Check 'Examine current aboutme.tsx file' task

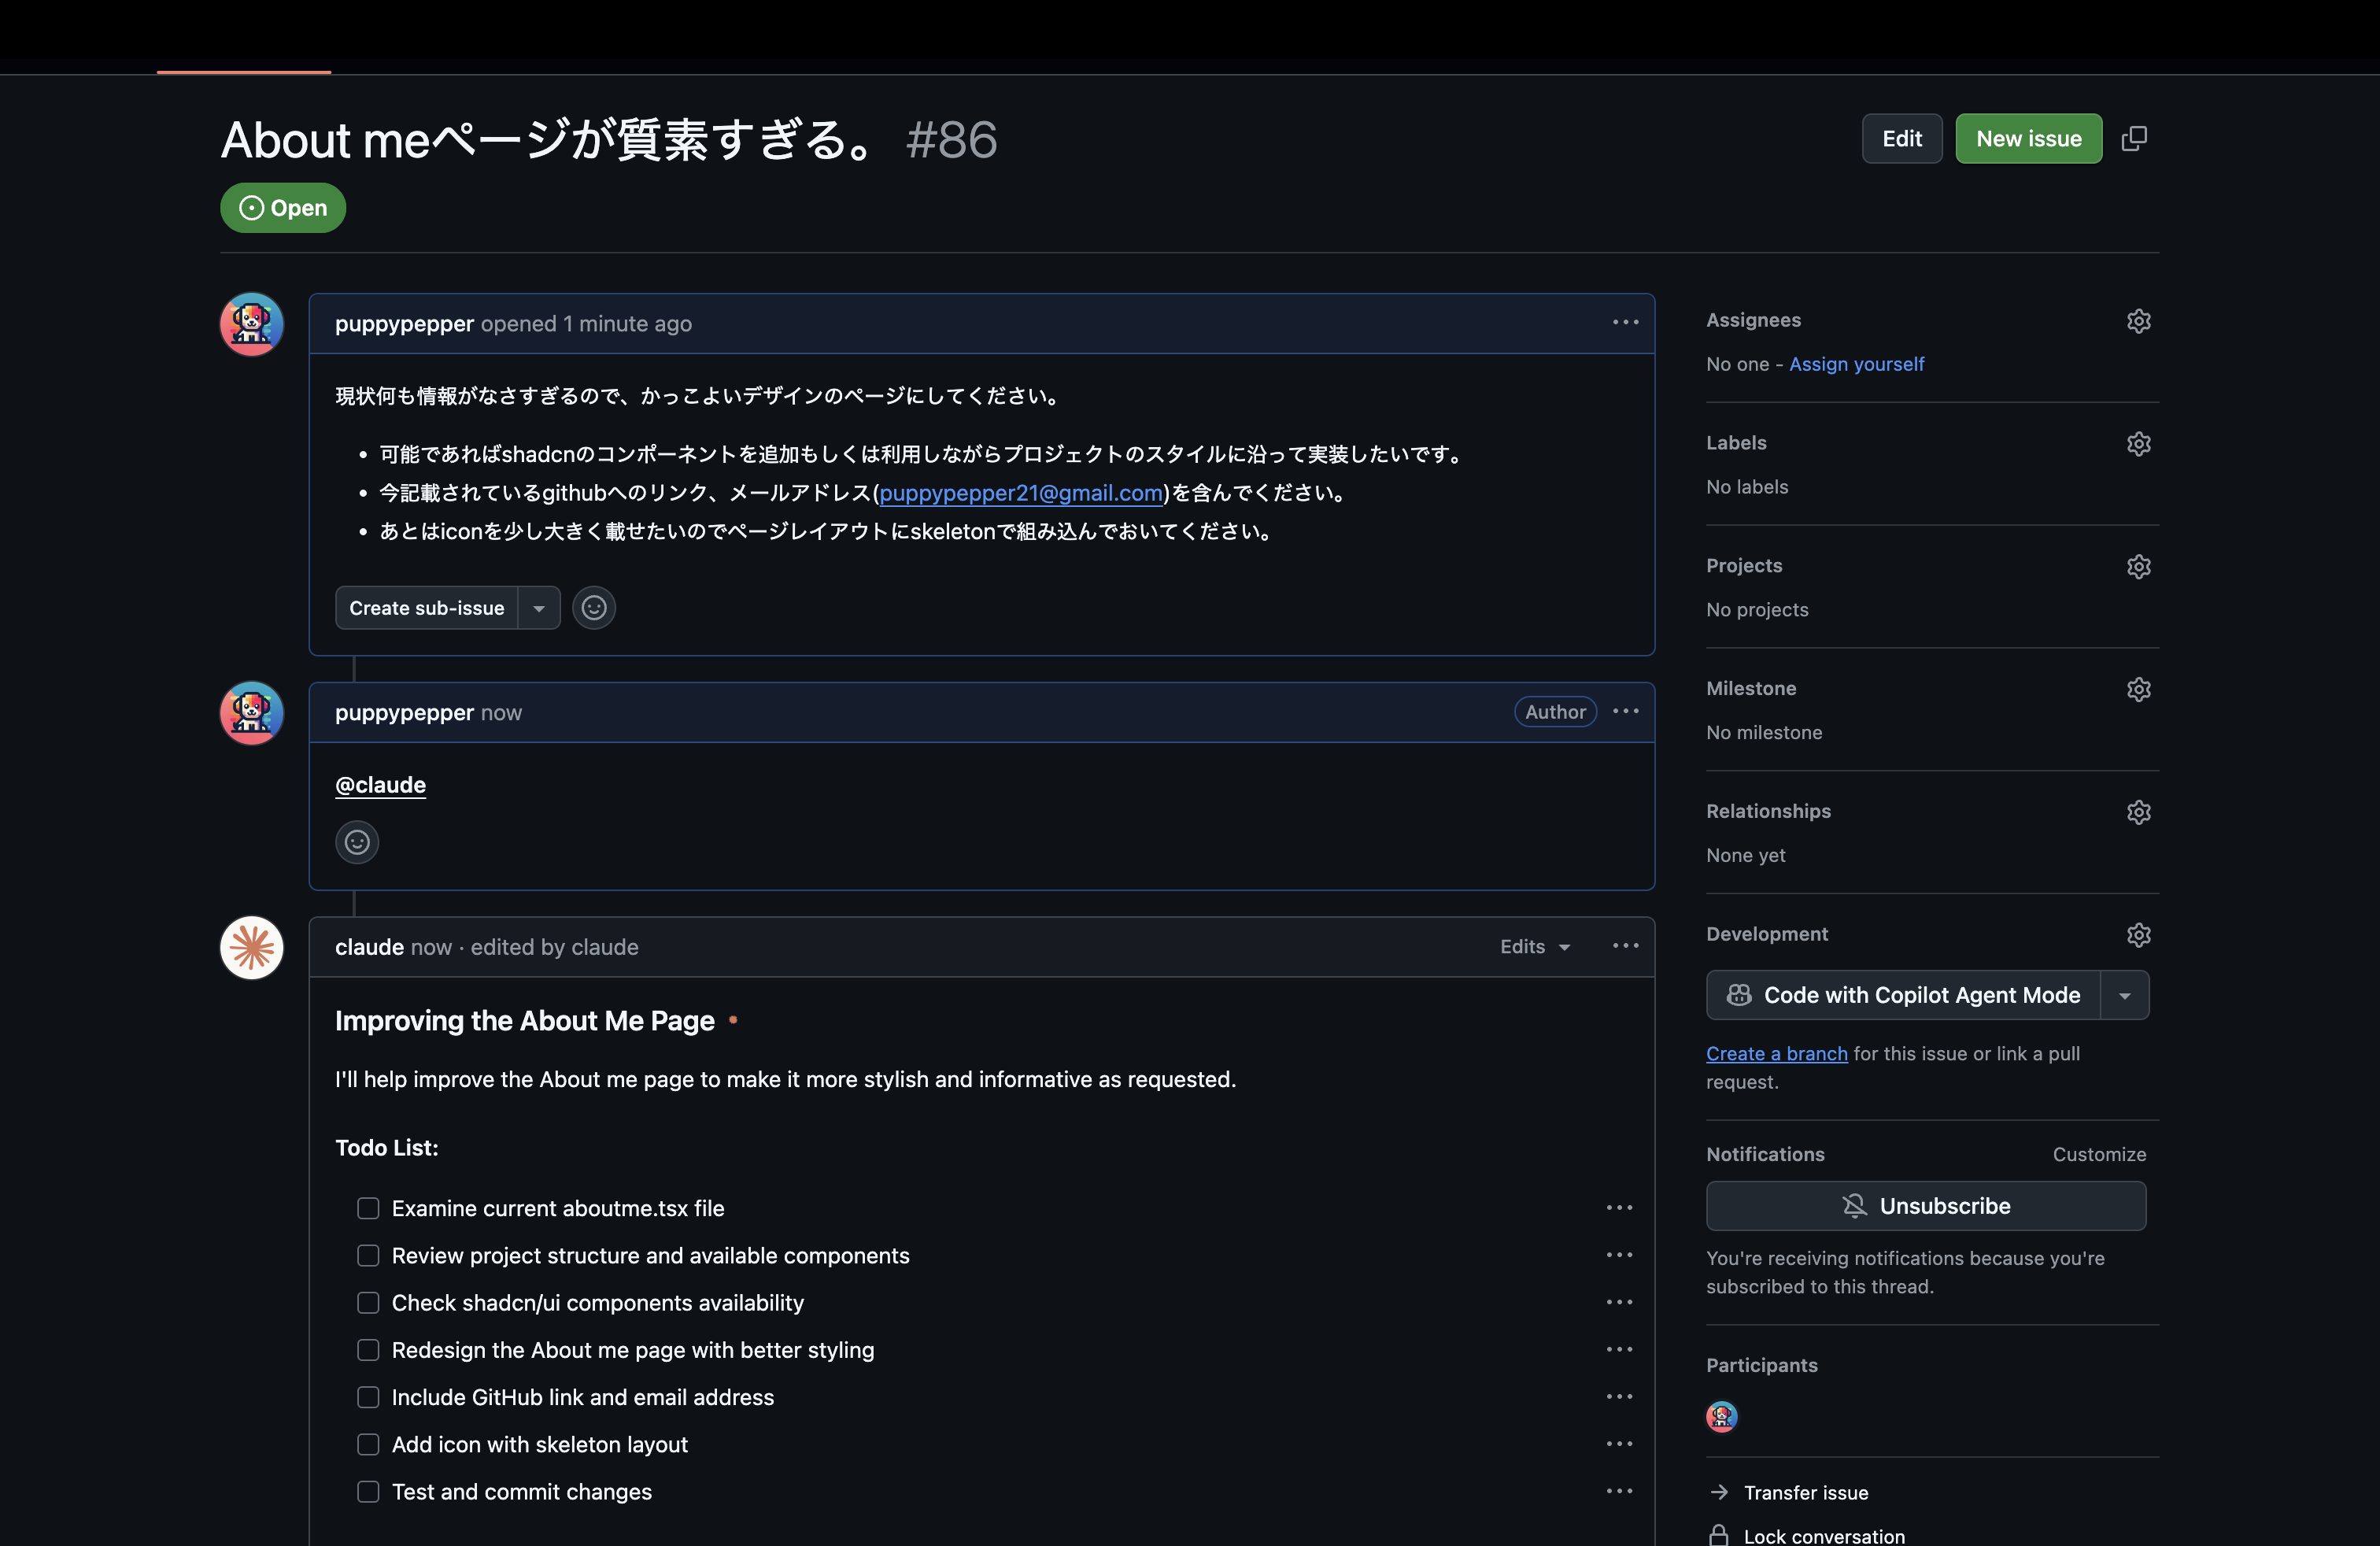coord(368,1208)
